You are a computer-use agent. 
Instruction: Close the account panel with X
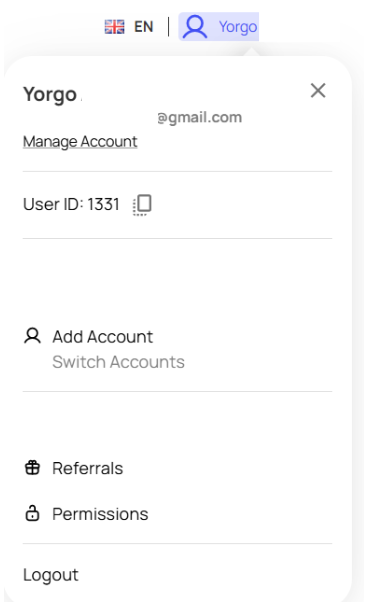[318, 90]
